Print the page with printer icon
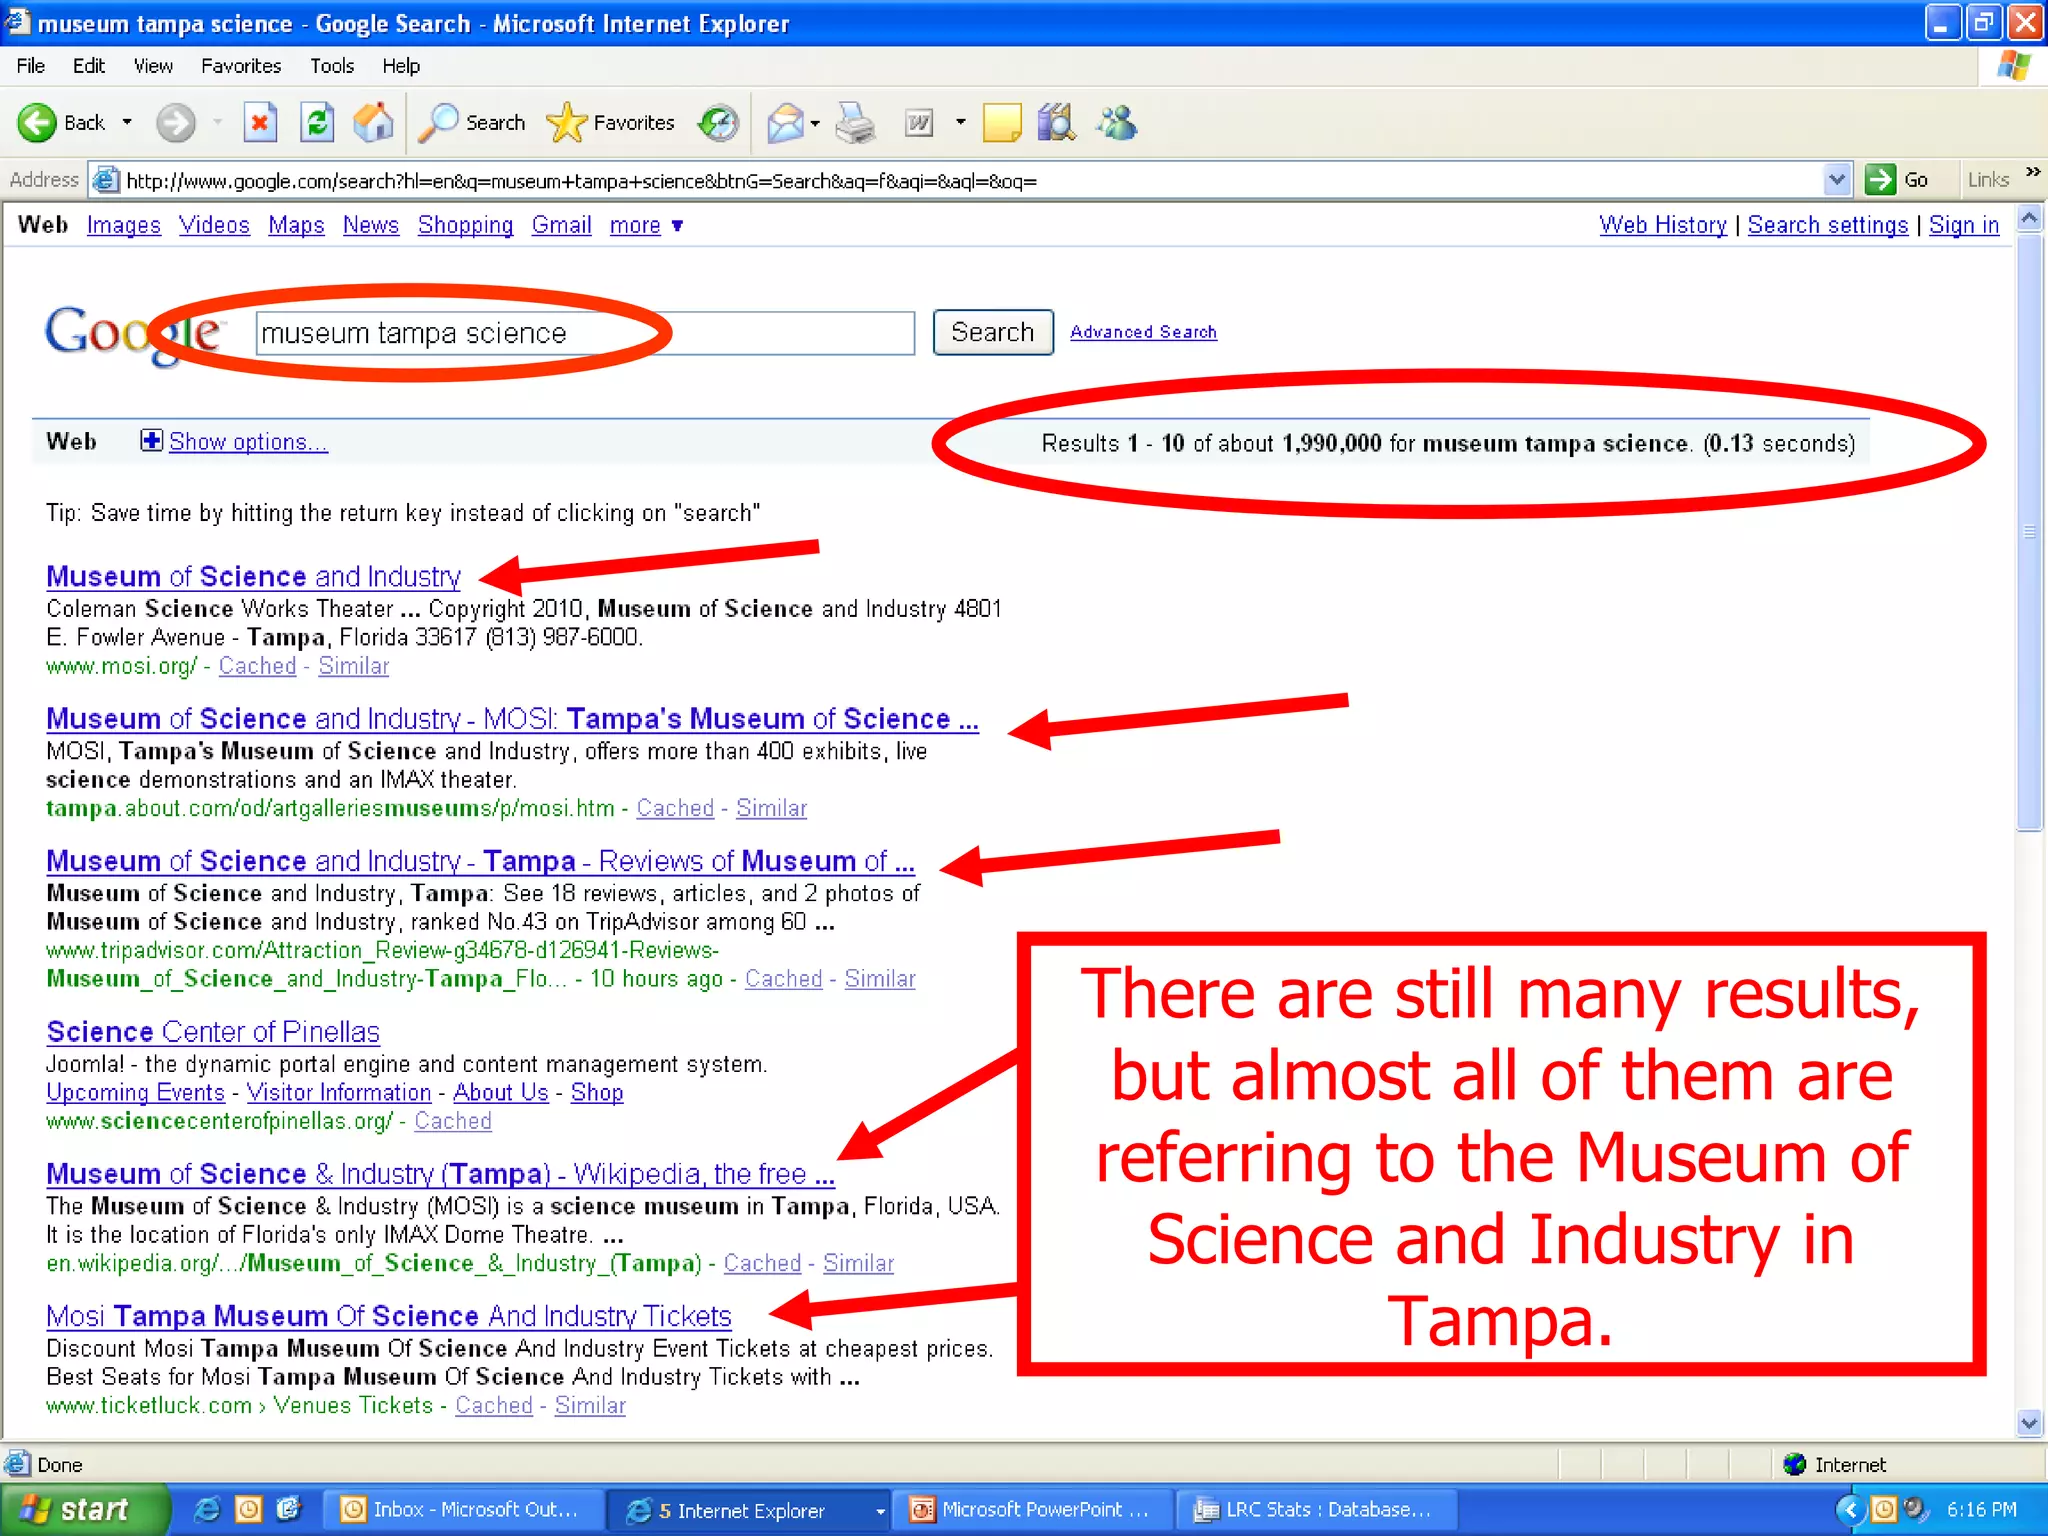 856,123
